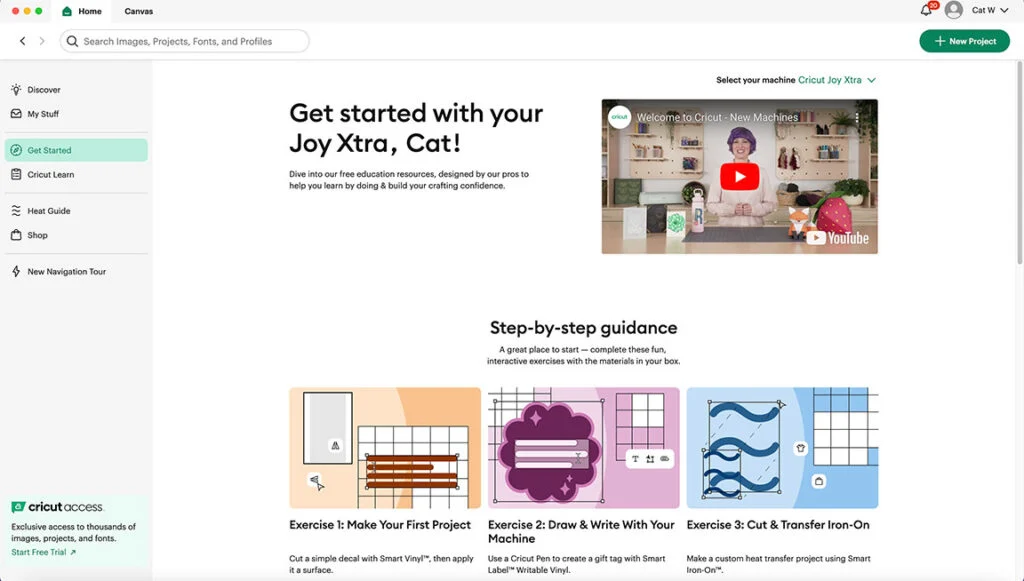Click the Discover lightbulb icon
The image size is (1024, 581).
pos(16,89)
